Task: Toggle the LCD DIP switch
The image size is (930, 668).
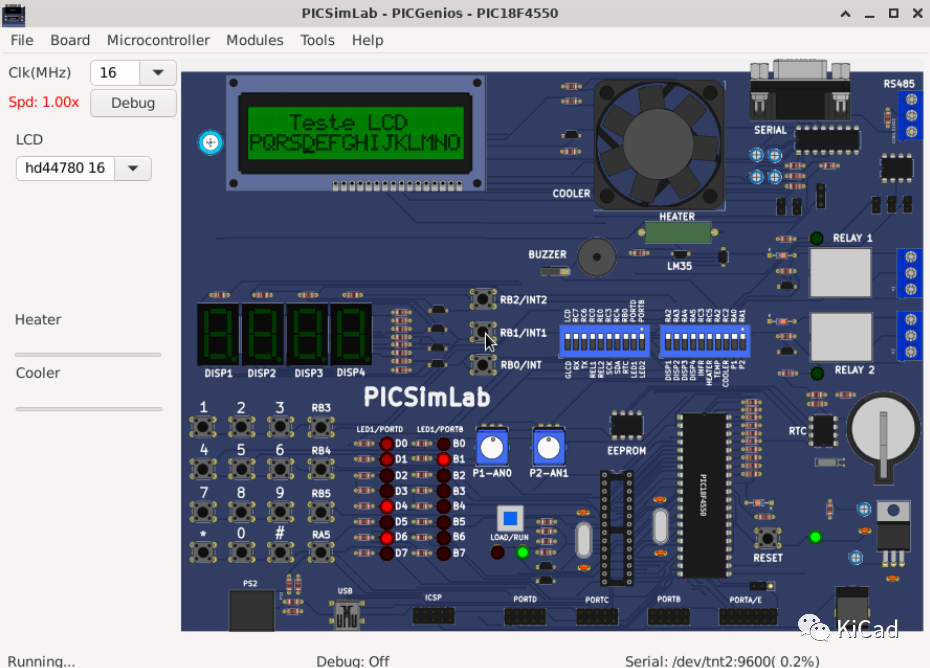Action: [568, 341]
